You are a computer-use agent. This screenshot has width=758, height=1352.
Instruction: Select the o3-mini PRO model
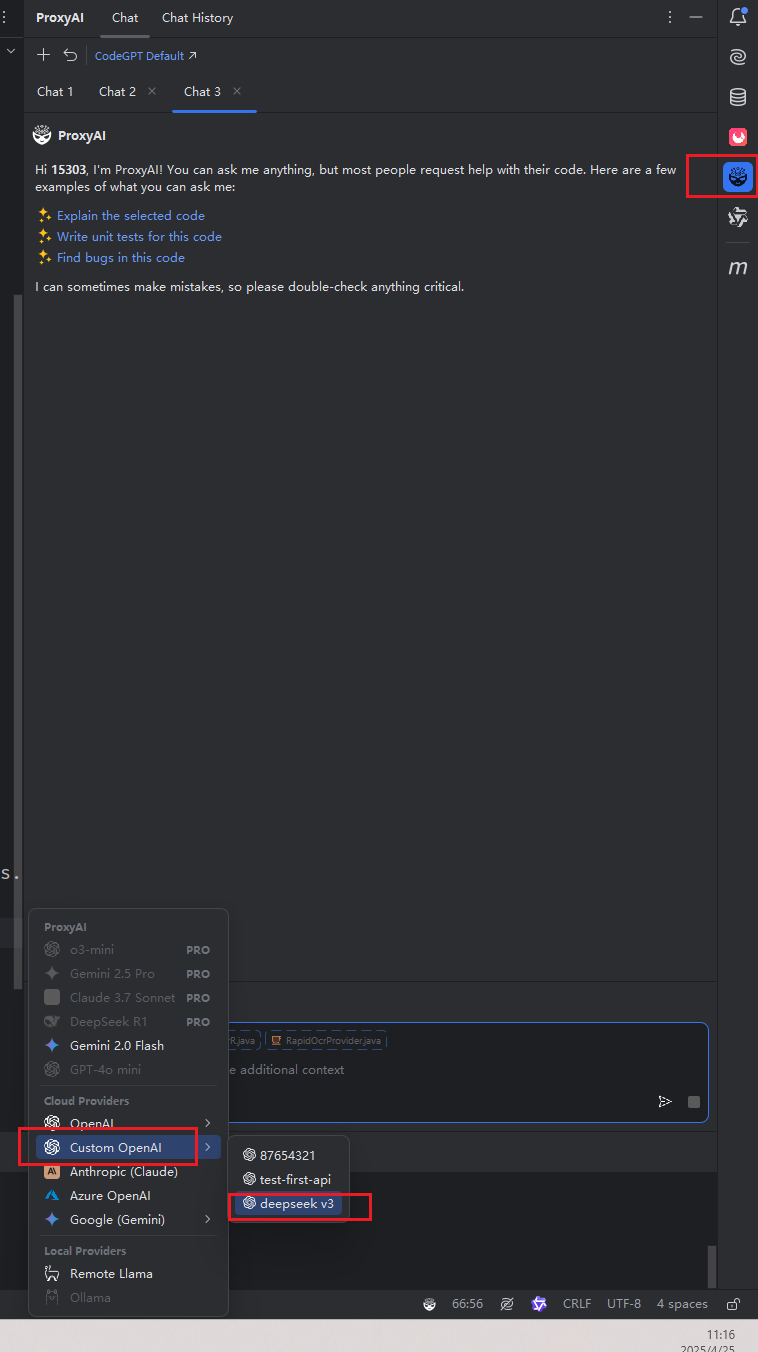point(128,950)
